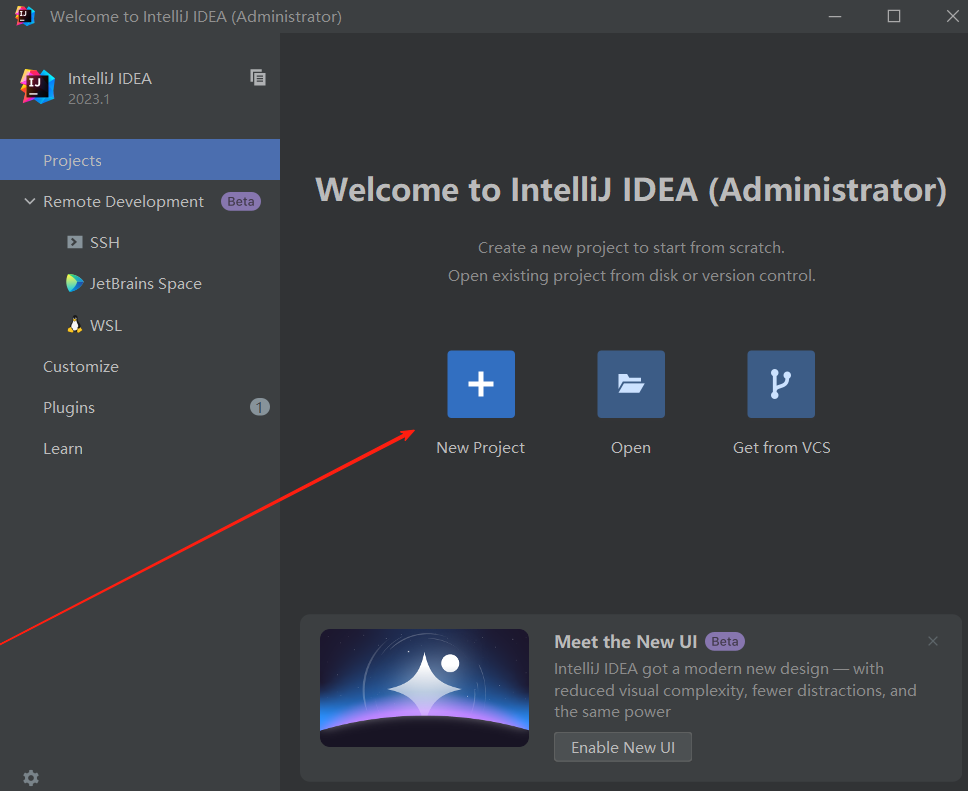Click the WSL penguin icon

[x=75, y=325]
